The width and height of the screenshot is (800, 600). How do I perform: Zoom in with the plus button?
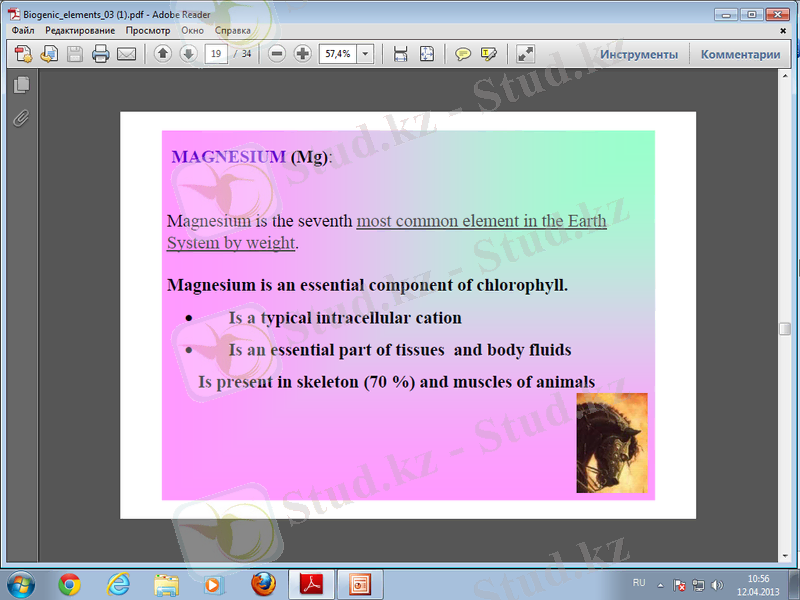click(x=302, y=54)
